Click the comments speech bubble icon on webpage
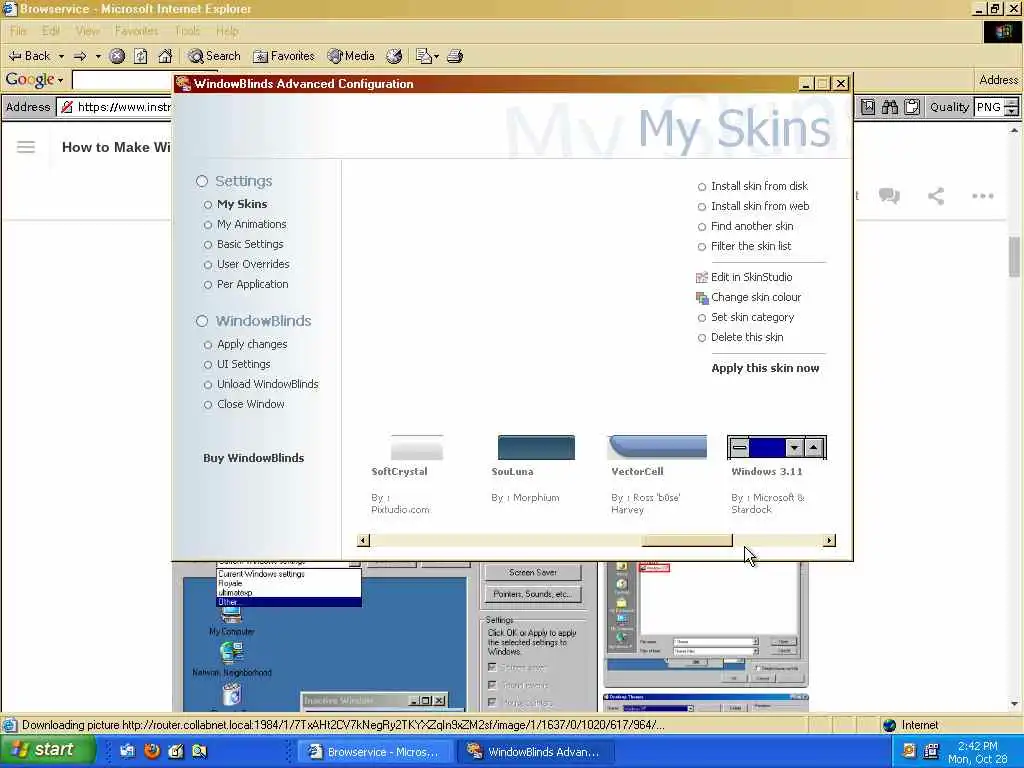This screenshot has height=768, width=1024. 889,195
